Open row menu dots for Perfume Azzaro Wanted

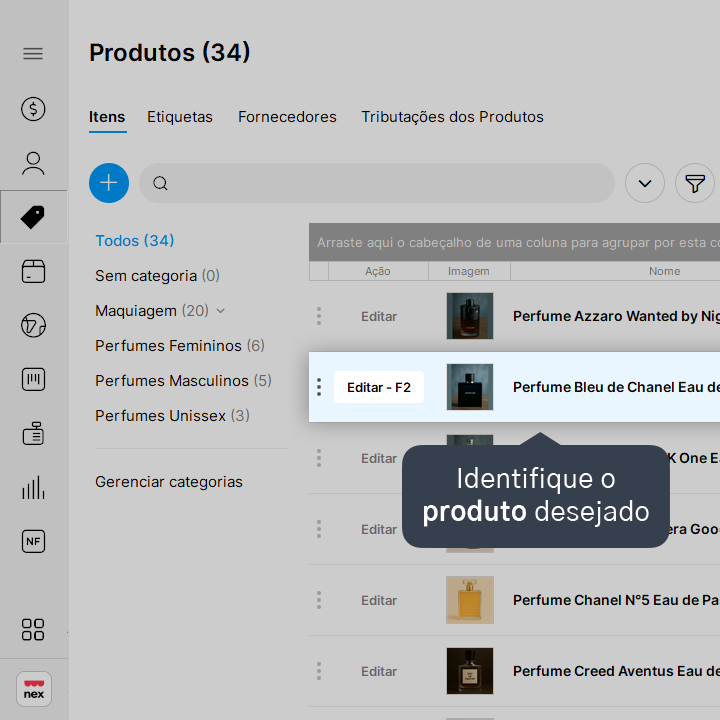(319, 316)
